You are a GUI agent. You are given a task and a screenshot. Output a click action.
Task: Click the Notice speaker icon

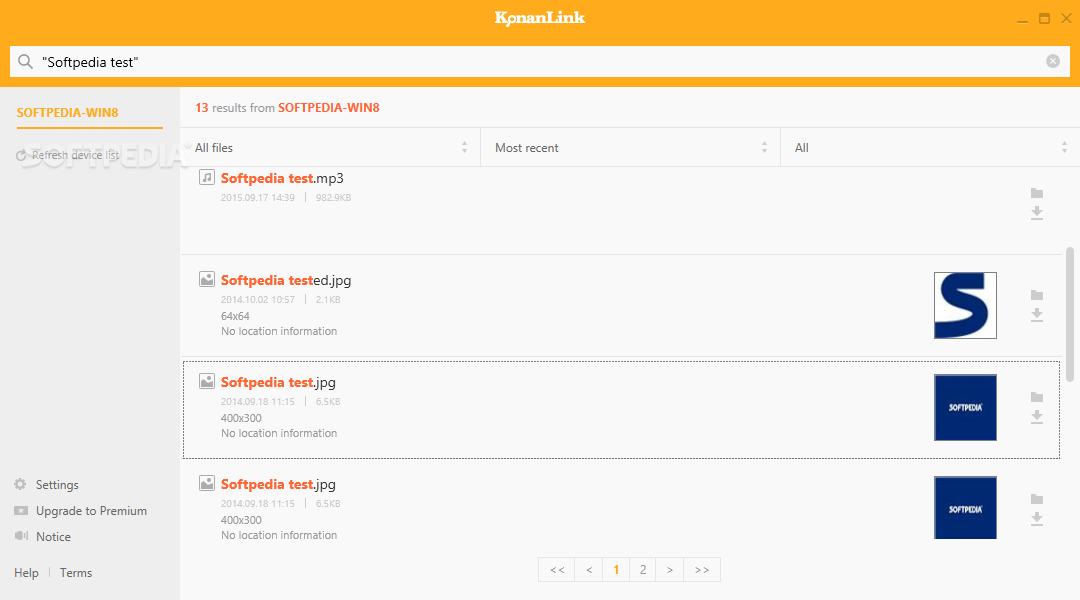pyautogui.click(x=21, y=536)
